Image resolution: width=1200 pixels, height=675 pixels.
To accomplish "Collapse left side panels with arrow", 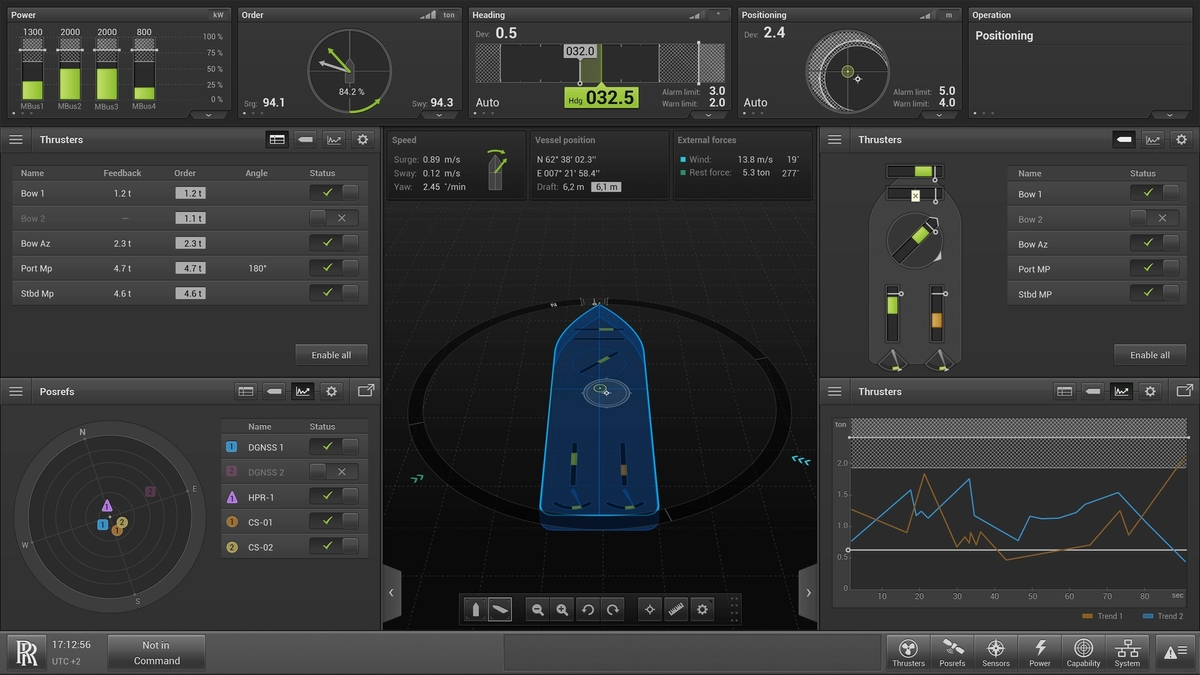I will pos(391,592).
